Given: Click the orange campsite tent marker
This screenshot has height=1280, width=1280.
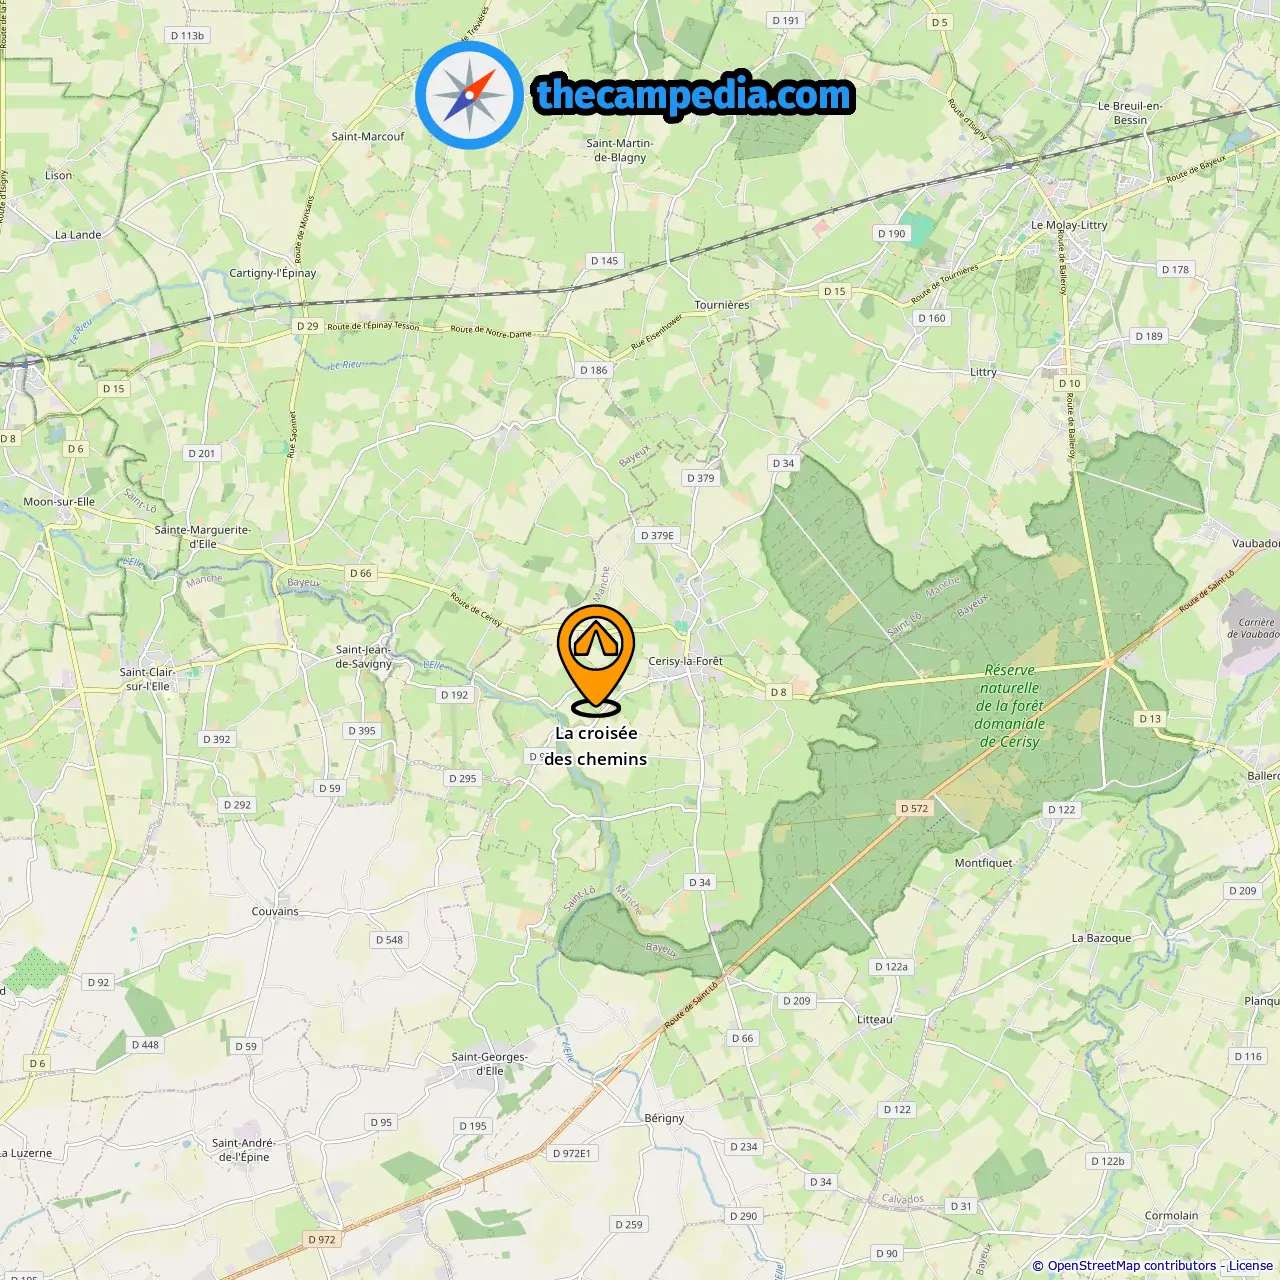Looking at the screenshot, I should click(x=596, y=659).
